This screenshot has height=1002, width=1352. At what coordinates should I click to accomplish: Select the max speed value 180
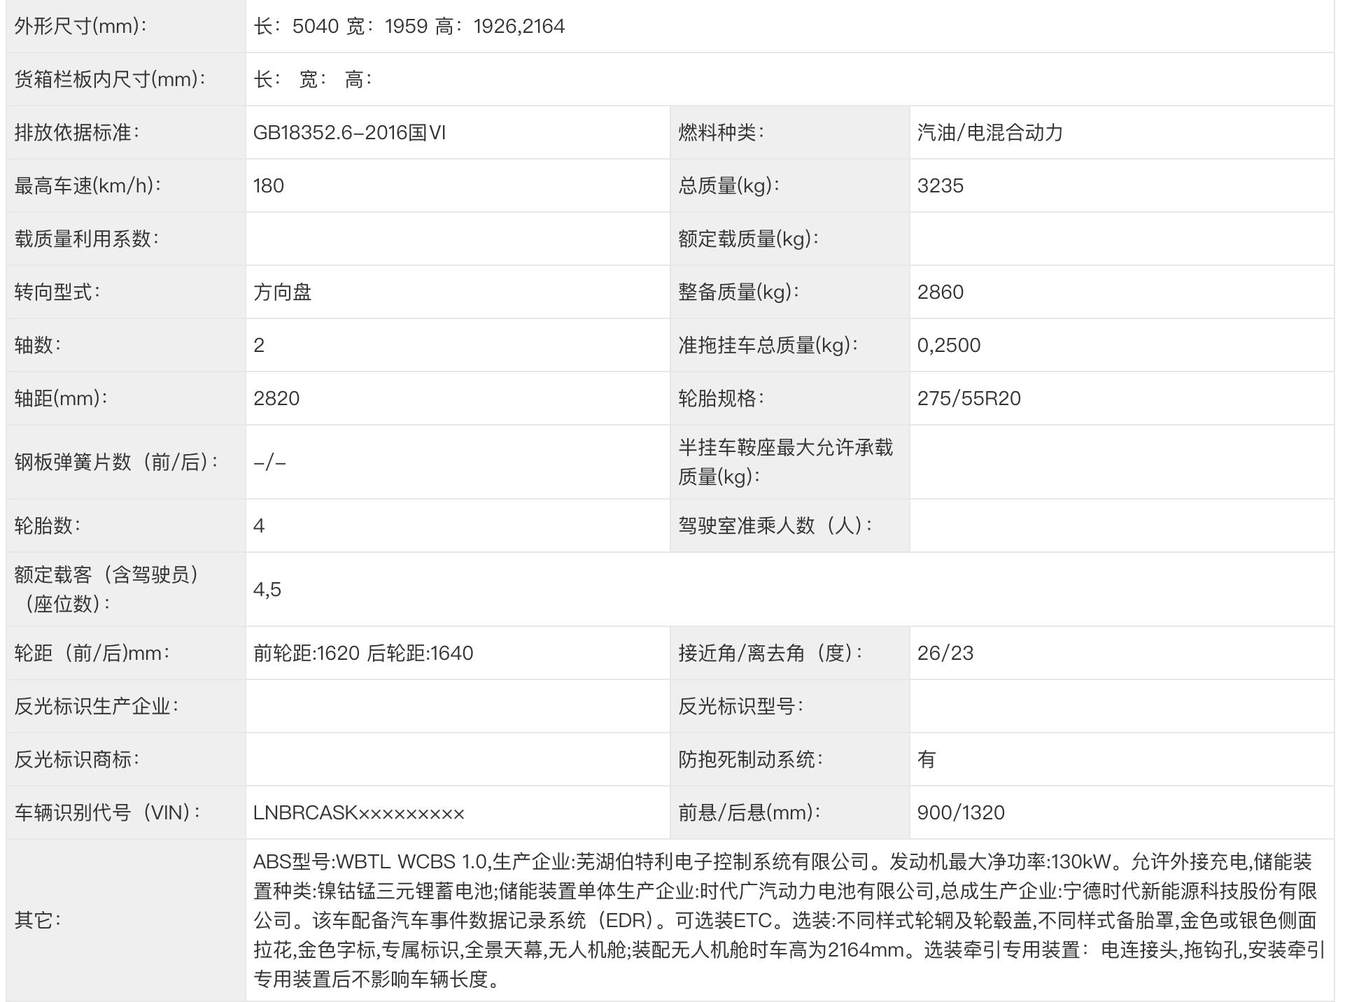(x=269, y=185)
